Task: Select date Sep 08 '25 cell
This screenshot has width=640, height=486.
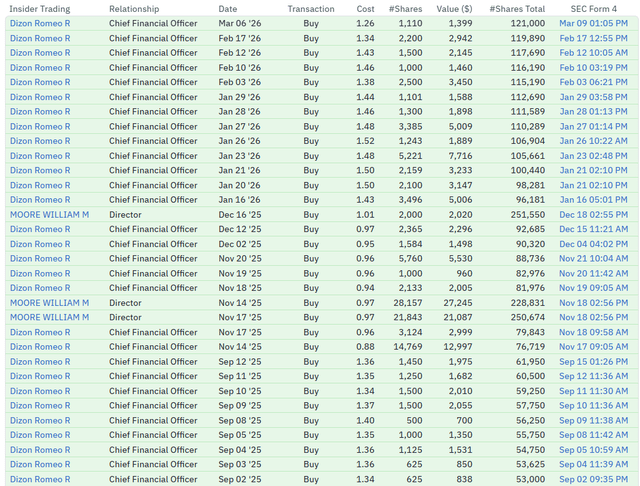Action: 240,420
